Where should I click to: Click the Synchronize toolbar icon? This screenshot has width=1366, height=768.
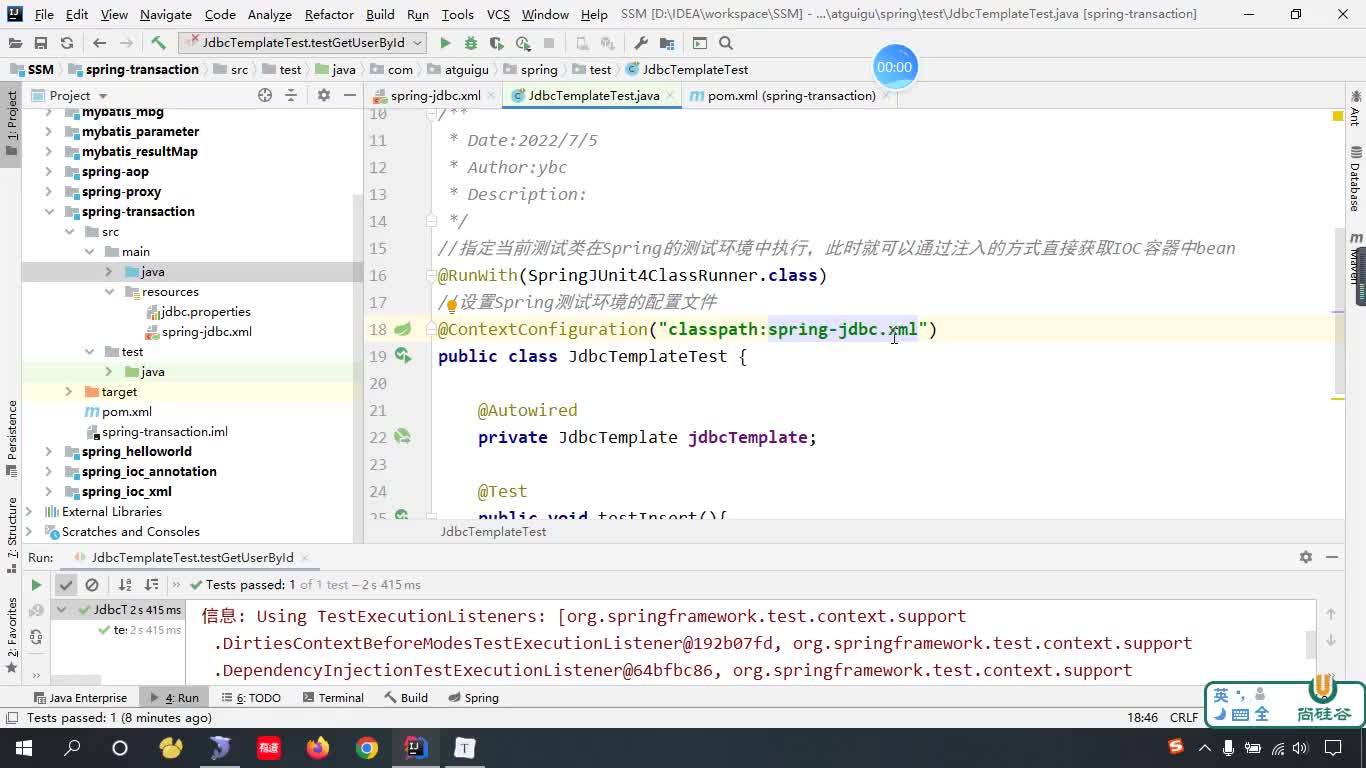(x=67, y=43)
